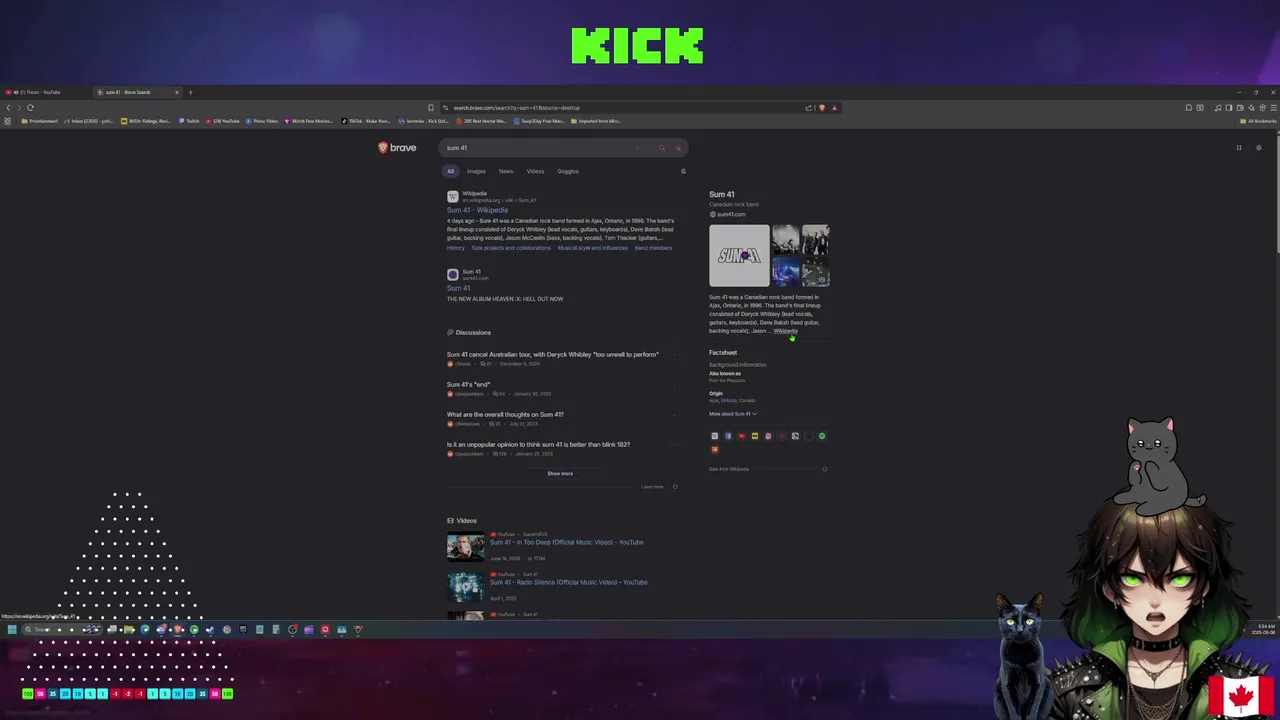Click the YouTube icon in Sum 41 panel
The width and height of the screenshot is (1280, 720).
(741, 436)
